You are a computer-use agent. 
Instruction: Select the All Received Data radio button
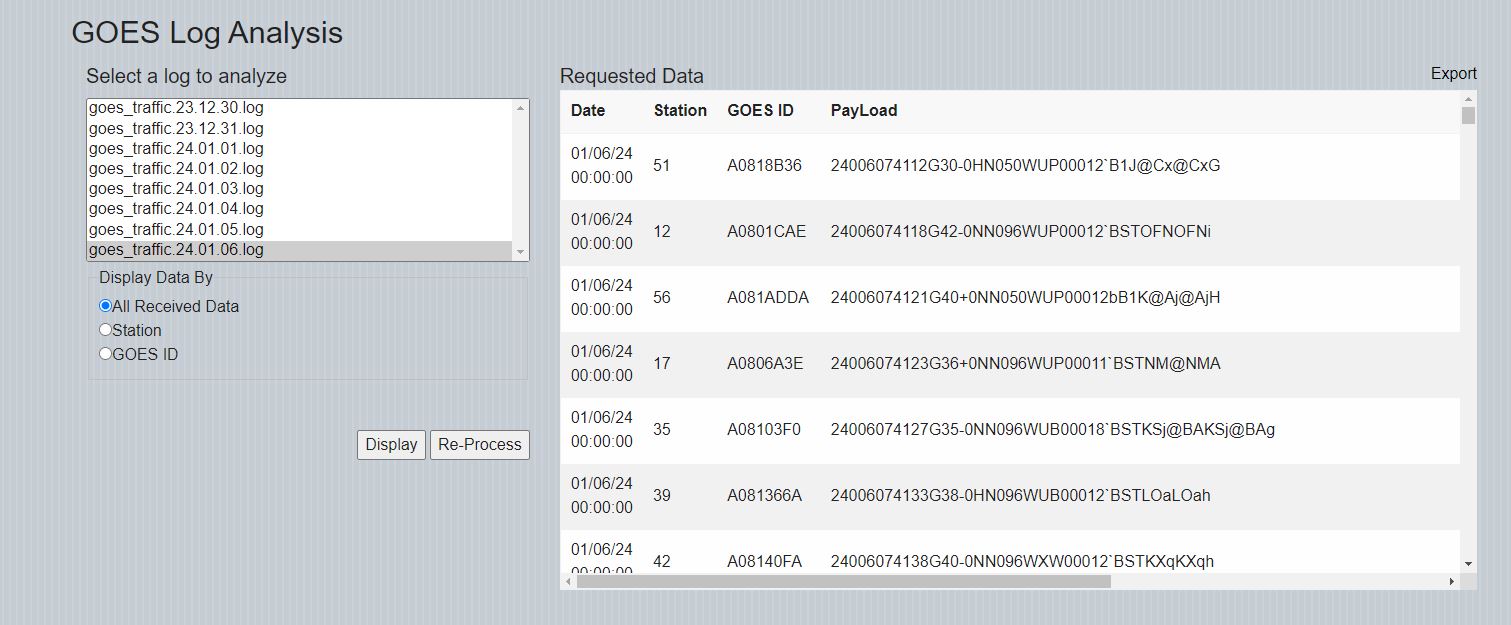105,306
